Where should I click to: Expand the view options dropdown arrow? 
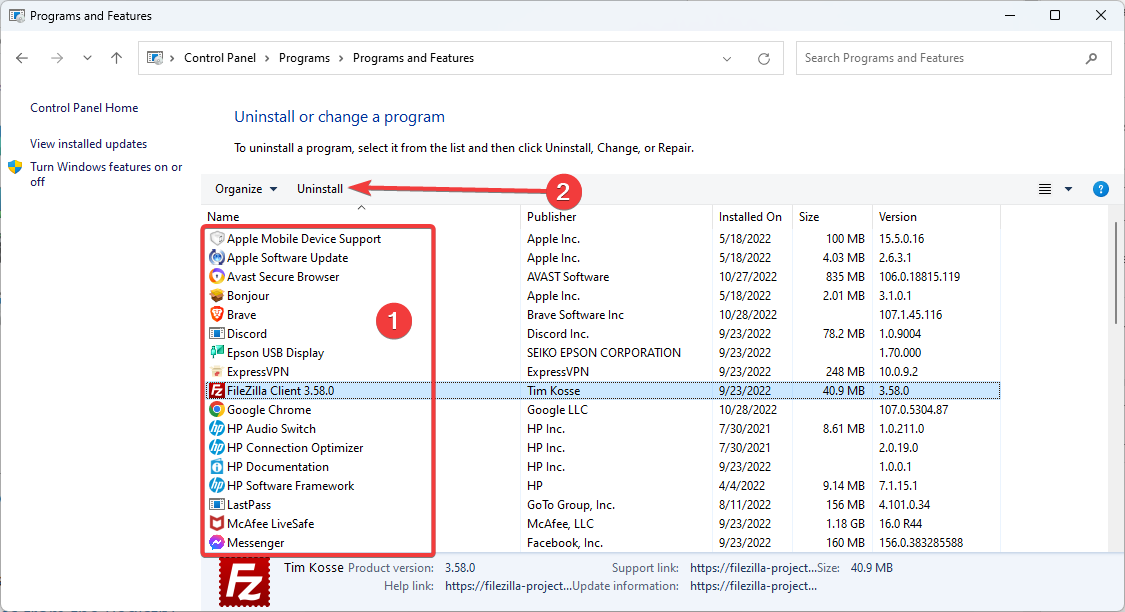pyautogui.click(x=1068, y=189)
